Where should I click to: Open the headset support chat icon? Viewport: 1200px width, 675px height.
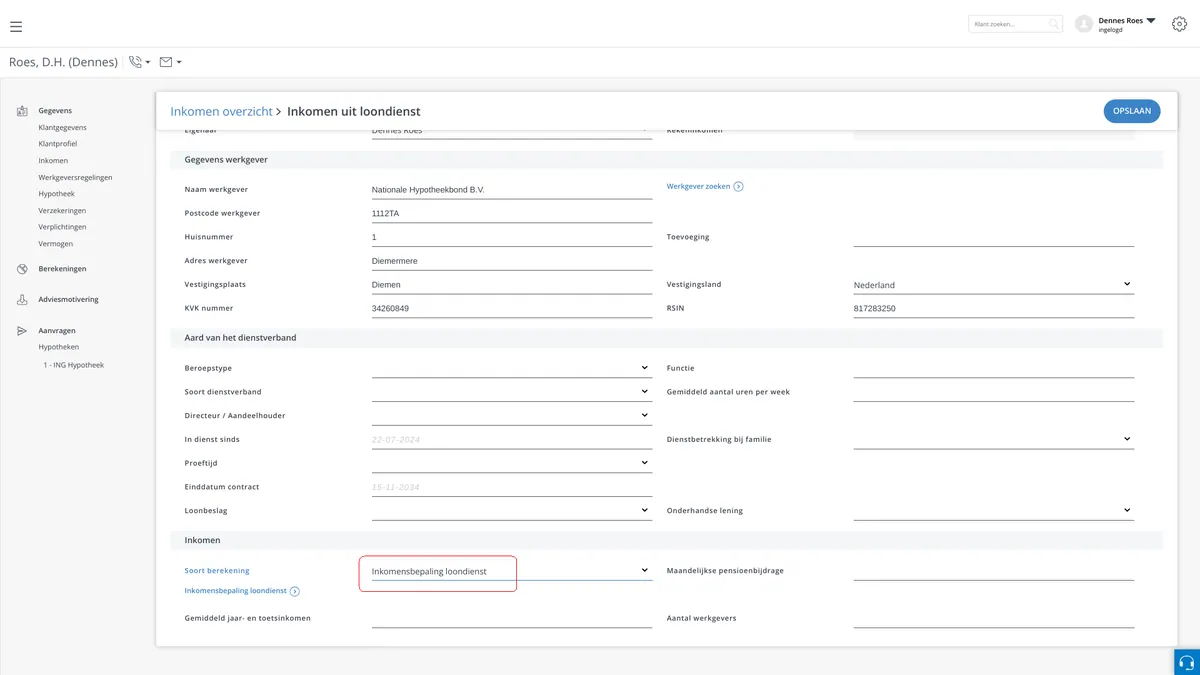[x=1187, y=662]
